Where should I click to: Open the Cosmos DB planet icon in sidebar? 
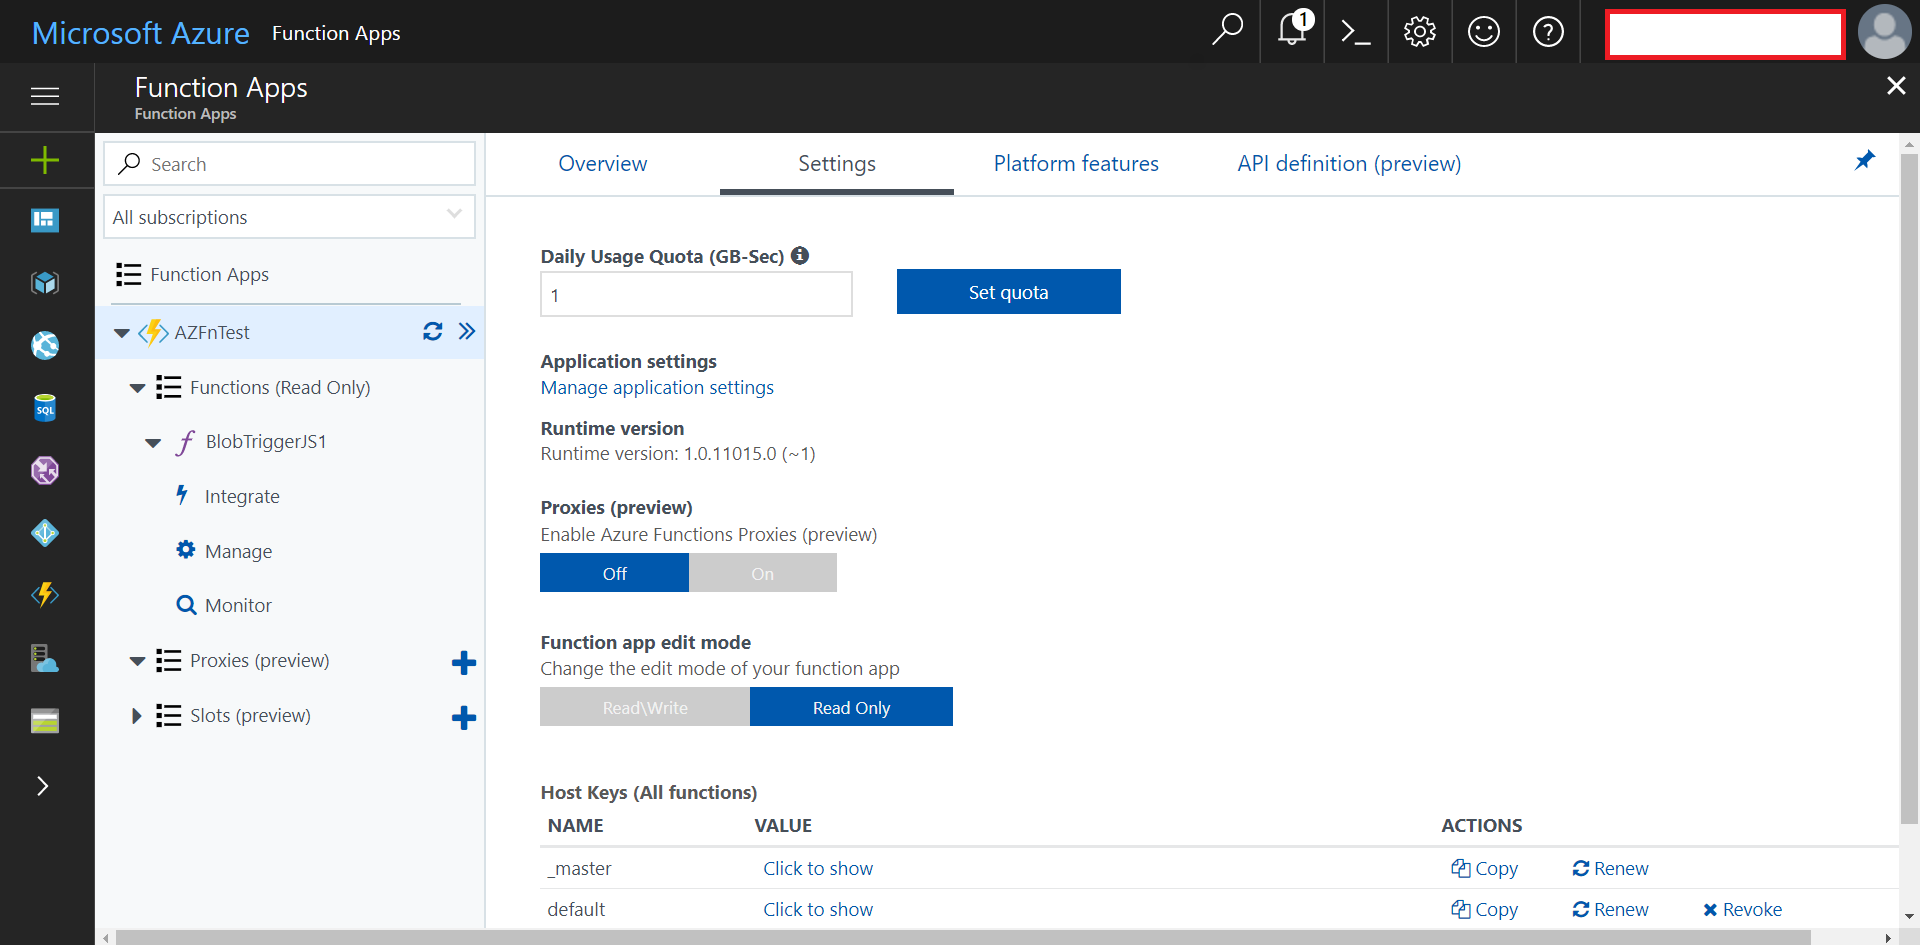click(45, 470)
